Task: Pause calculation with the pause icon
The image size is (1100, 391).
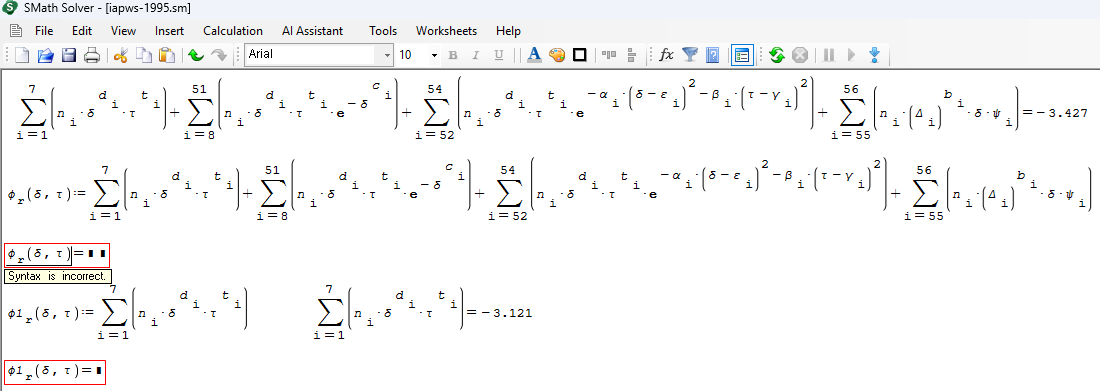Action: [x=829, y=55]
